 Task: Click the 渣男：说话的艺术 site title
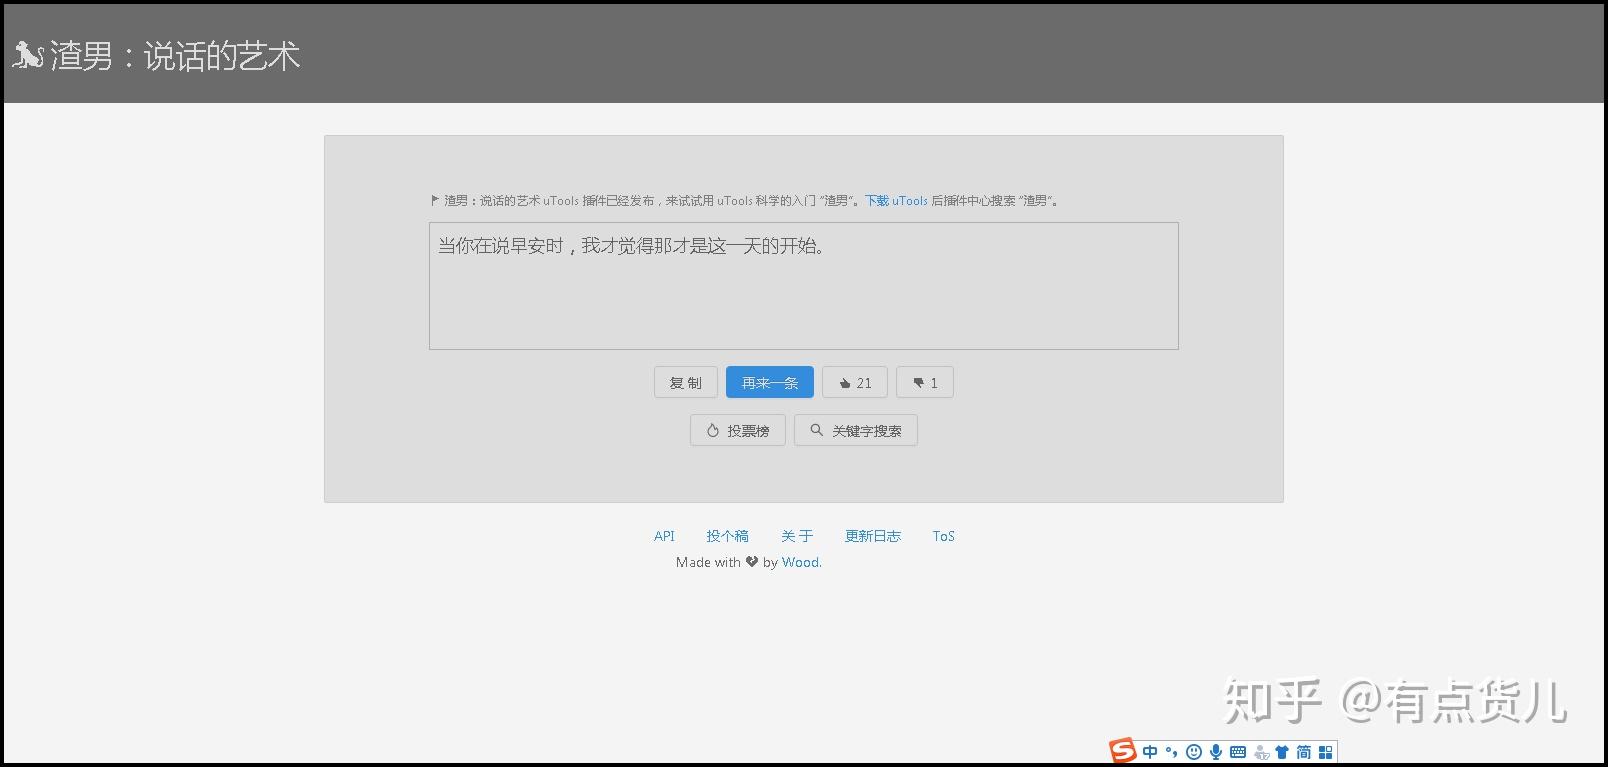click(175, 56)
